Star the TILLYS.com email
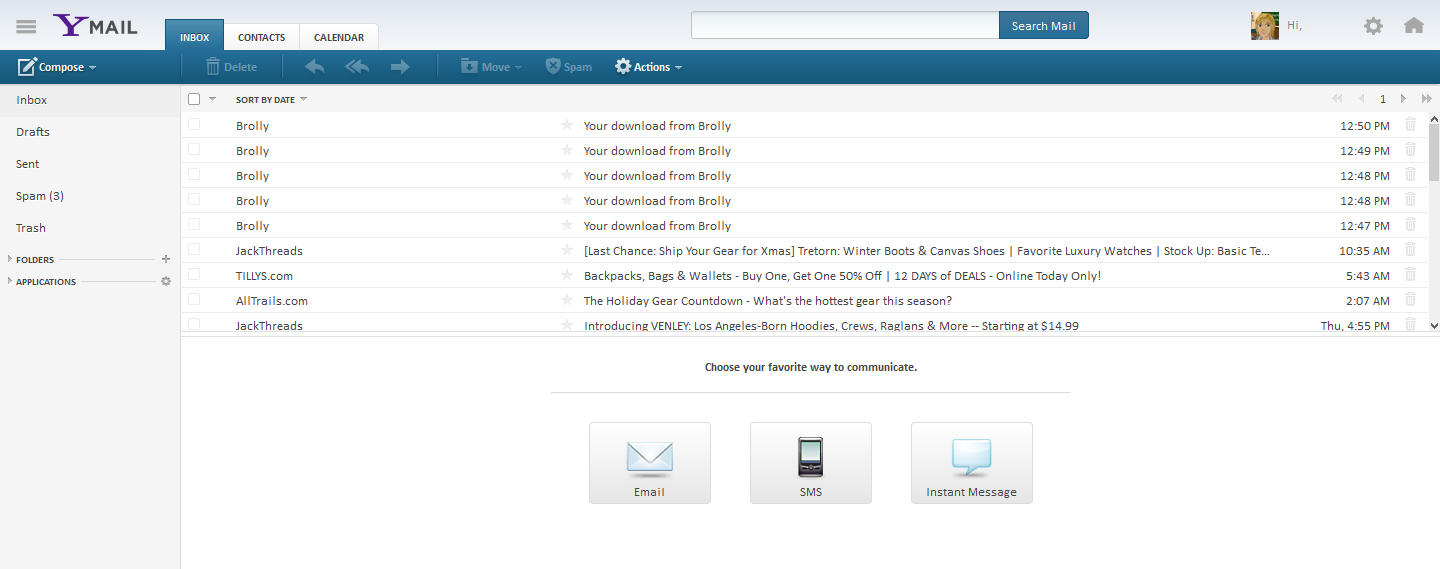This screenshot has height=569, width=1440. (x=567, y=275)
